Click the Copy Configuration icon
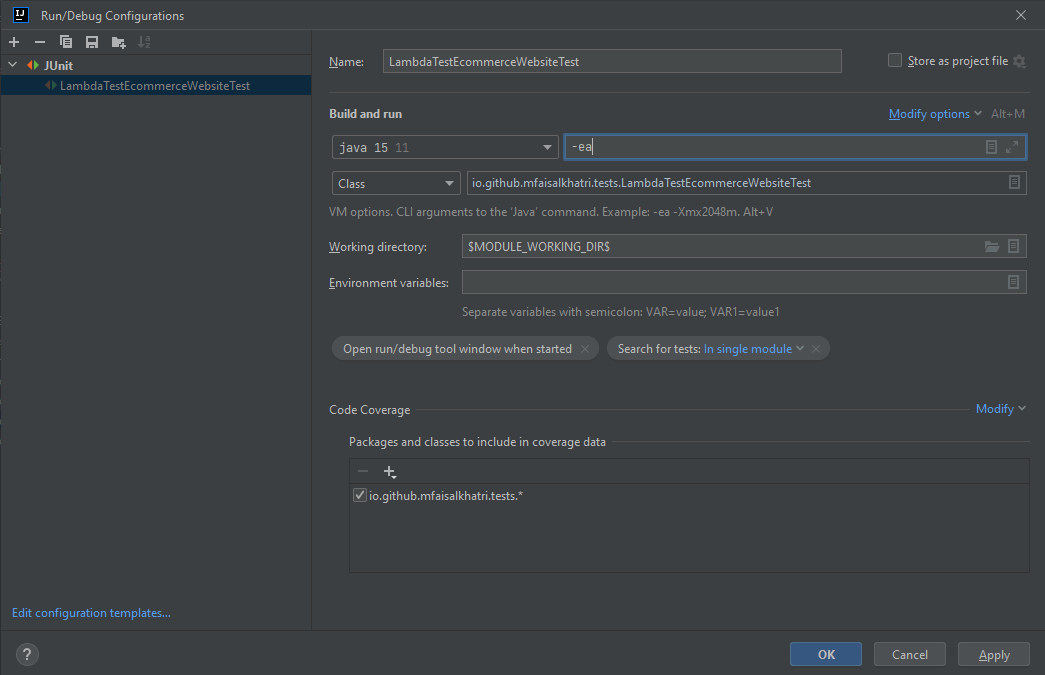Viewport: 1045px width, 675px height. click(x=66, y=42)
